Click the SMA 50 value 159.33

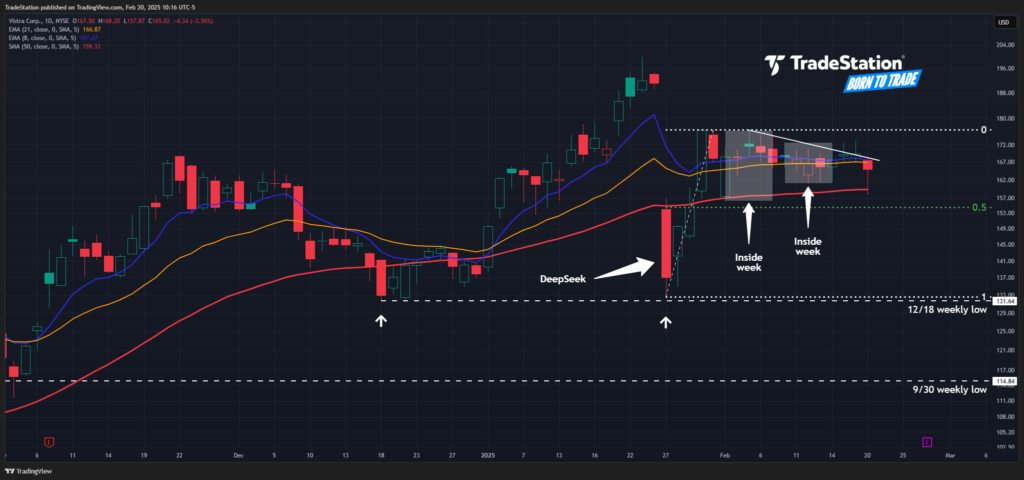click(x=91, y=46)
